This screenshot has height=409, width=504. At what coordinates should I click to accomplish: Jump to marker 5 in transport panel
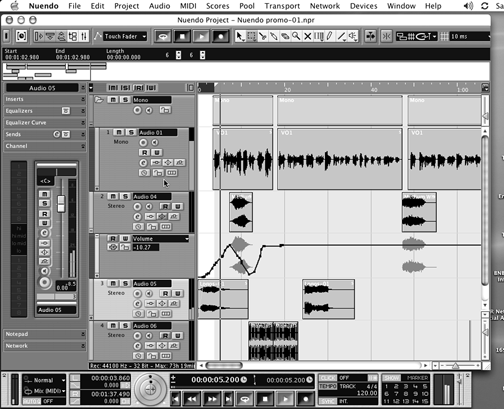pyautogui.click(x=425, y=387)
